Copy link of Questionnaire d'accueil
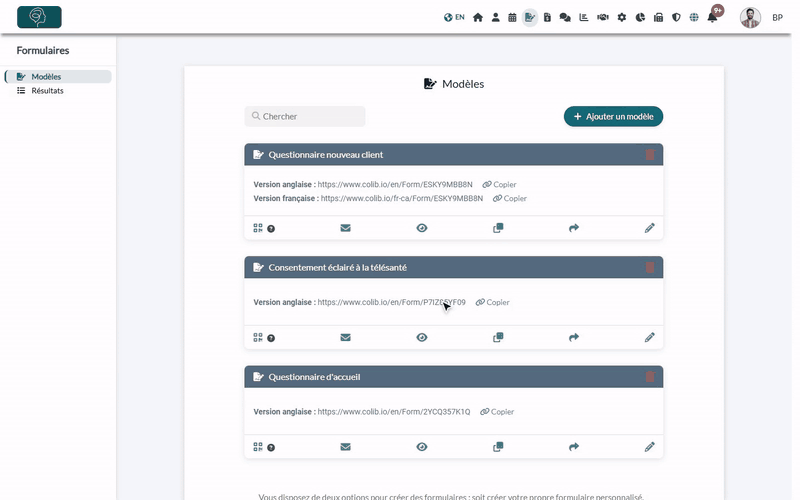Viewport: 800px width, 500px height. tap(497, 412)
